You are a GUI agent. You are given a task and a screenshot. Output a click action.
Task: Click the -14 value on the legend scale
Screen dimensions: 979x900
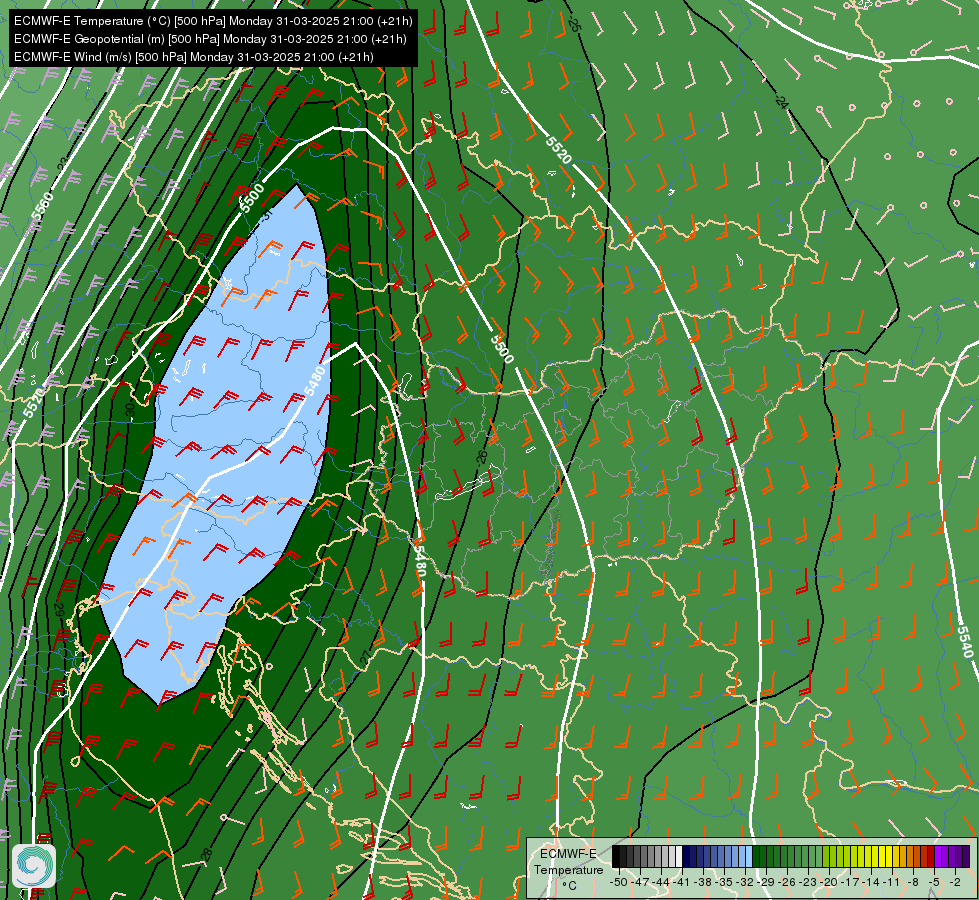(x=871, y=883)
